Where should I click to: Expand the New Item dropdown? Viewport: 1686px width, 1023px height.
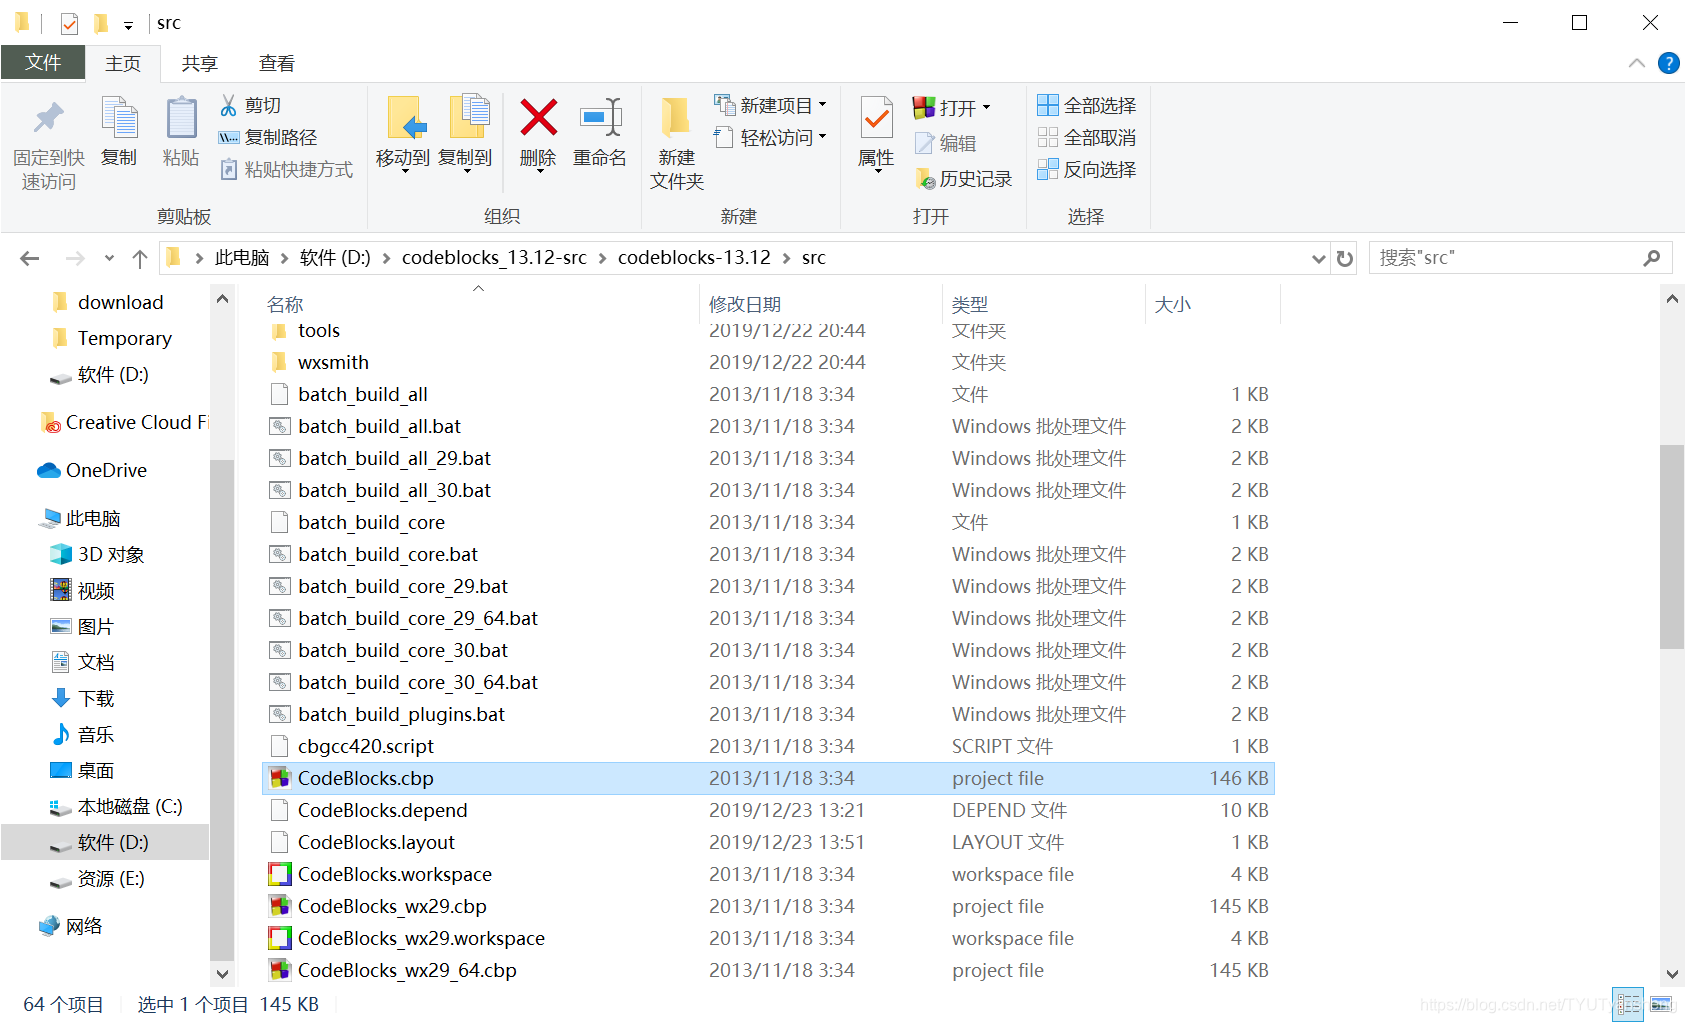(x=823, y=105)
